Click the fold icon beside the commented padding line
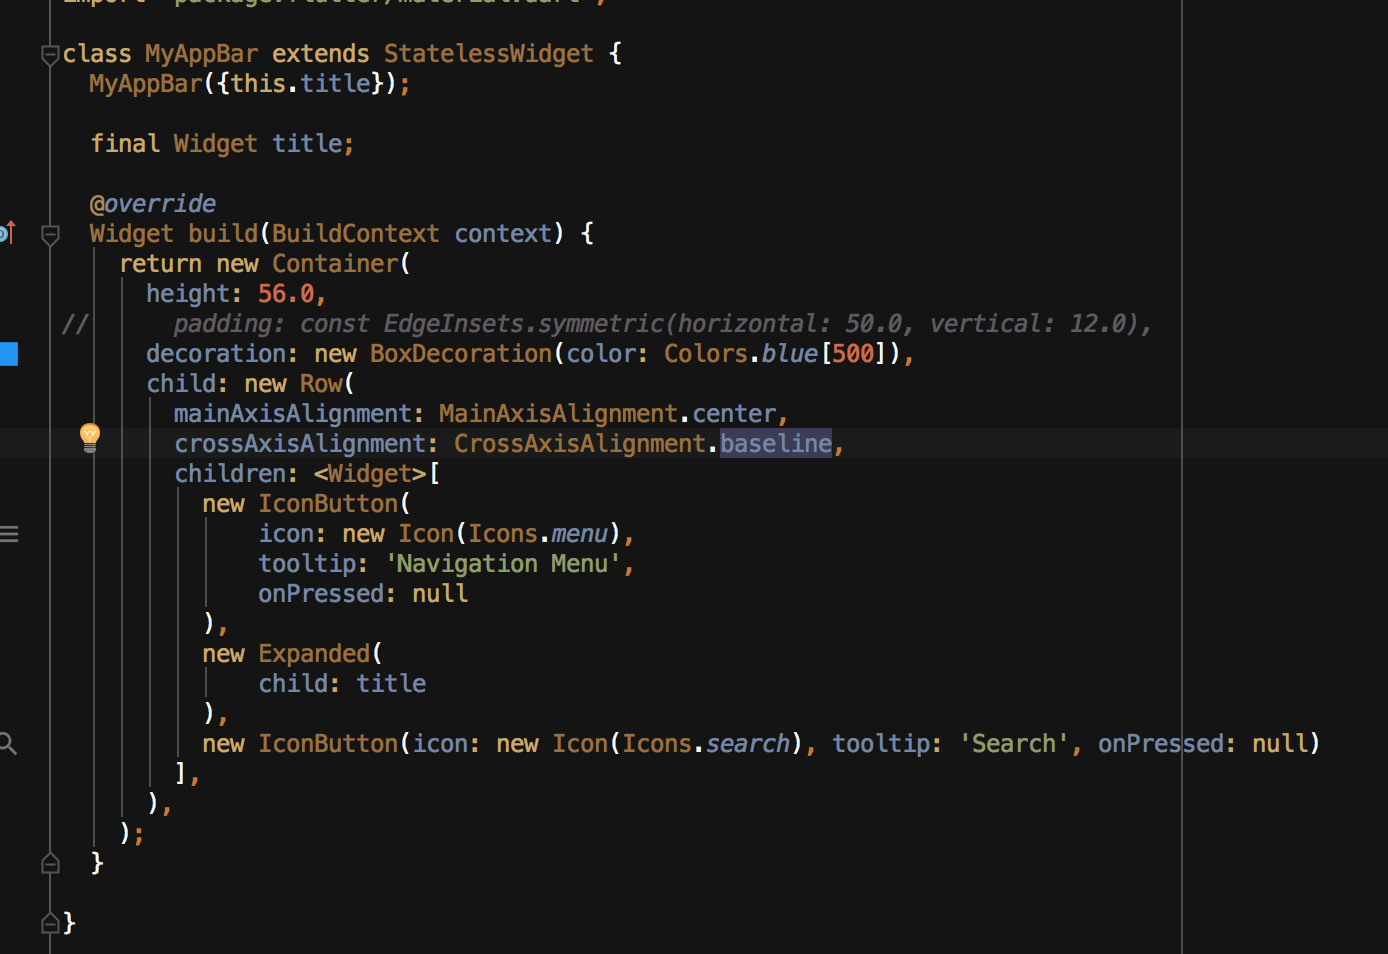Image resolution: width=1388 pixels, height=954 pixels. pos(75,323)
